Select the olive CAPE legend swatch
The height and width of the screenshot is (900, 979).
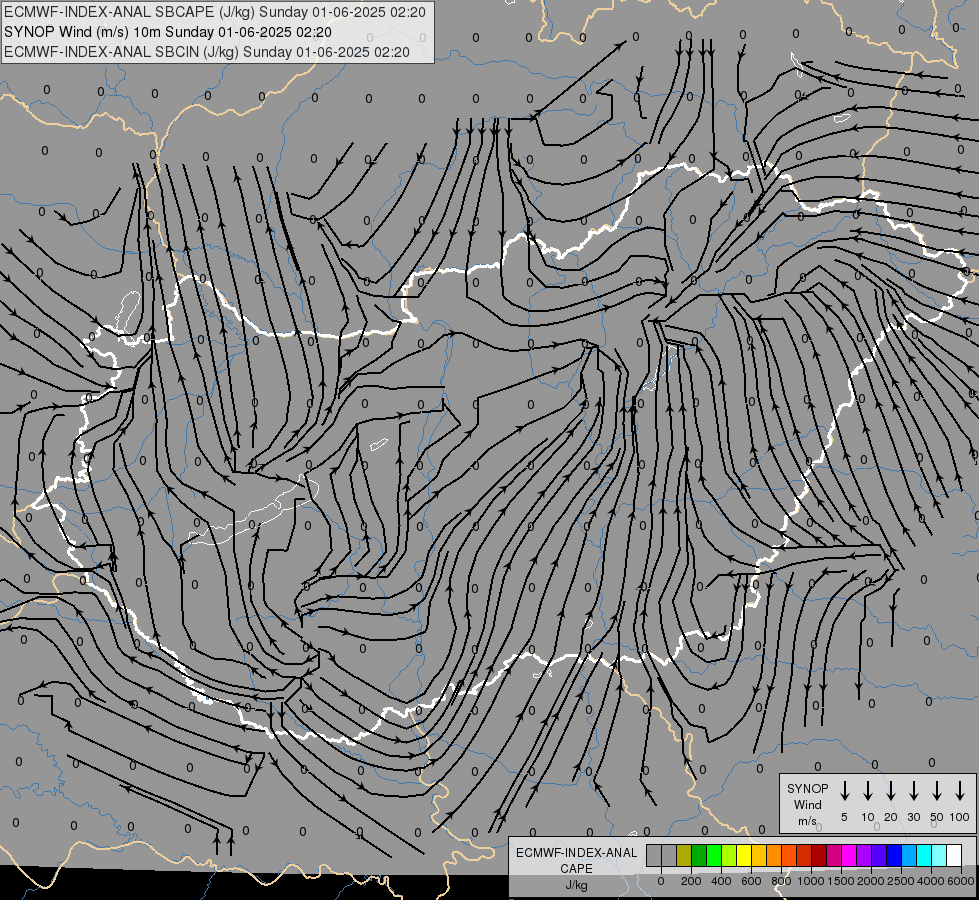point(684,855)
